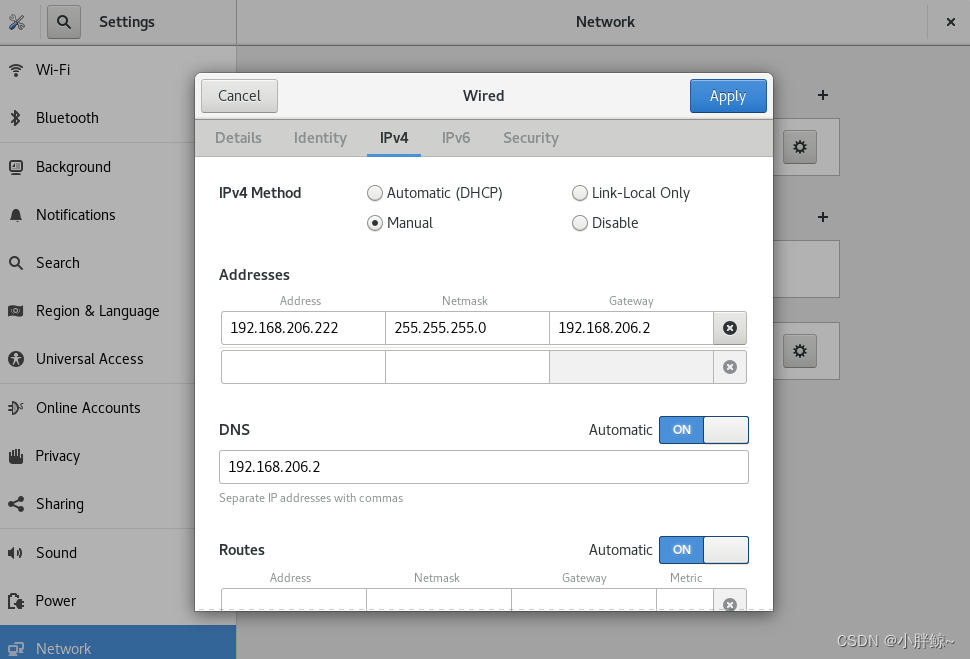Select Automatic (DHCP) IPv4 method
The image size is (970, 659).
(x=435, y=193)
